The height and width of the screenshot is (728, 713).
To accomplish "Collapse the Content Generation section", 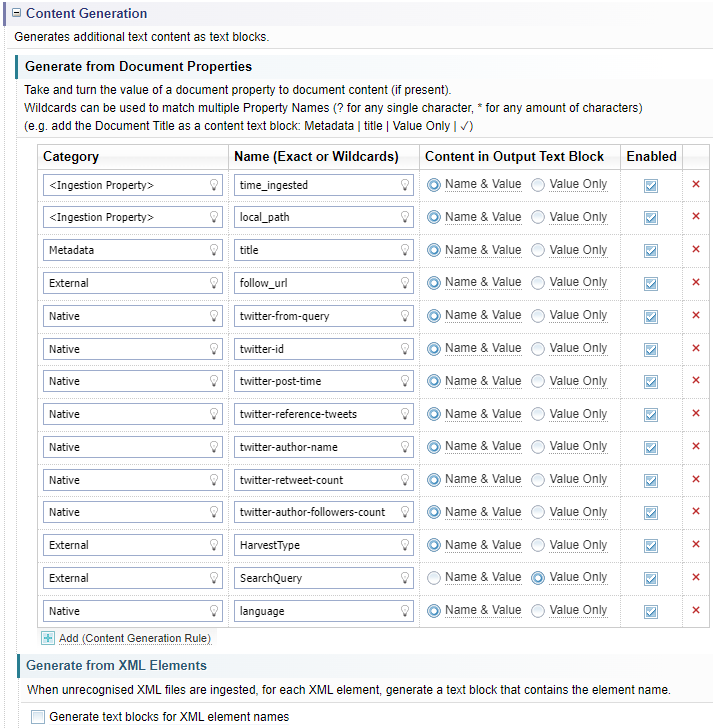I will (x=16, y=14).
